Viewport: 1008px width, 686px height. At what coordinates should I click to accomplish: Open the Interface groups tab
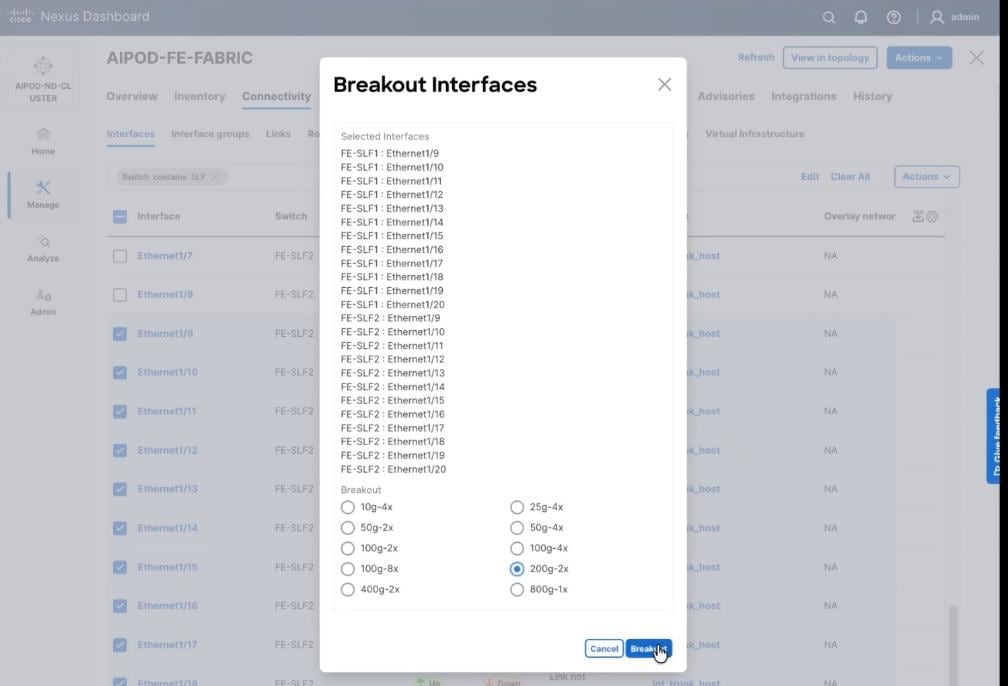[x=210, y=133]
